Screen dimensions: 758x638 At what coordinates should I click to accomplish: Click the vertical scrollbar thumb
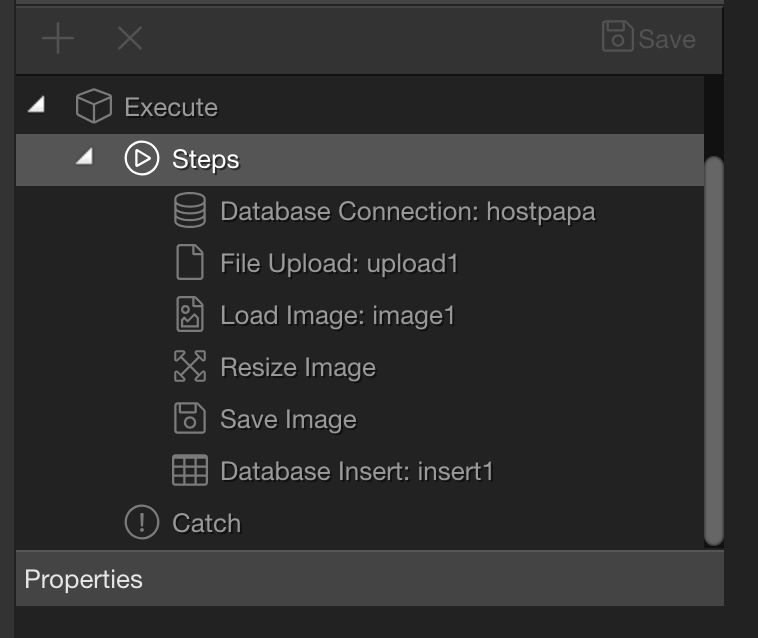714,351
